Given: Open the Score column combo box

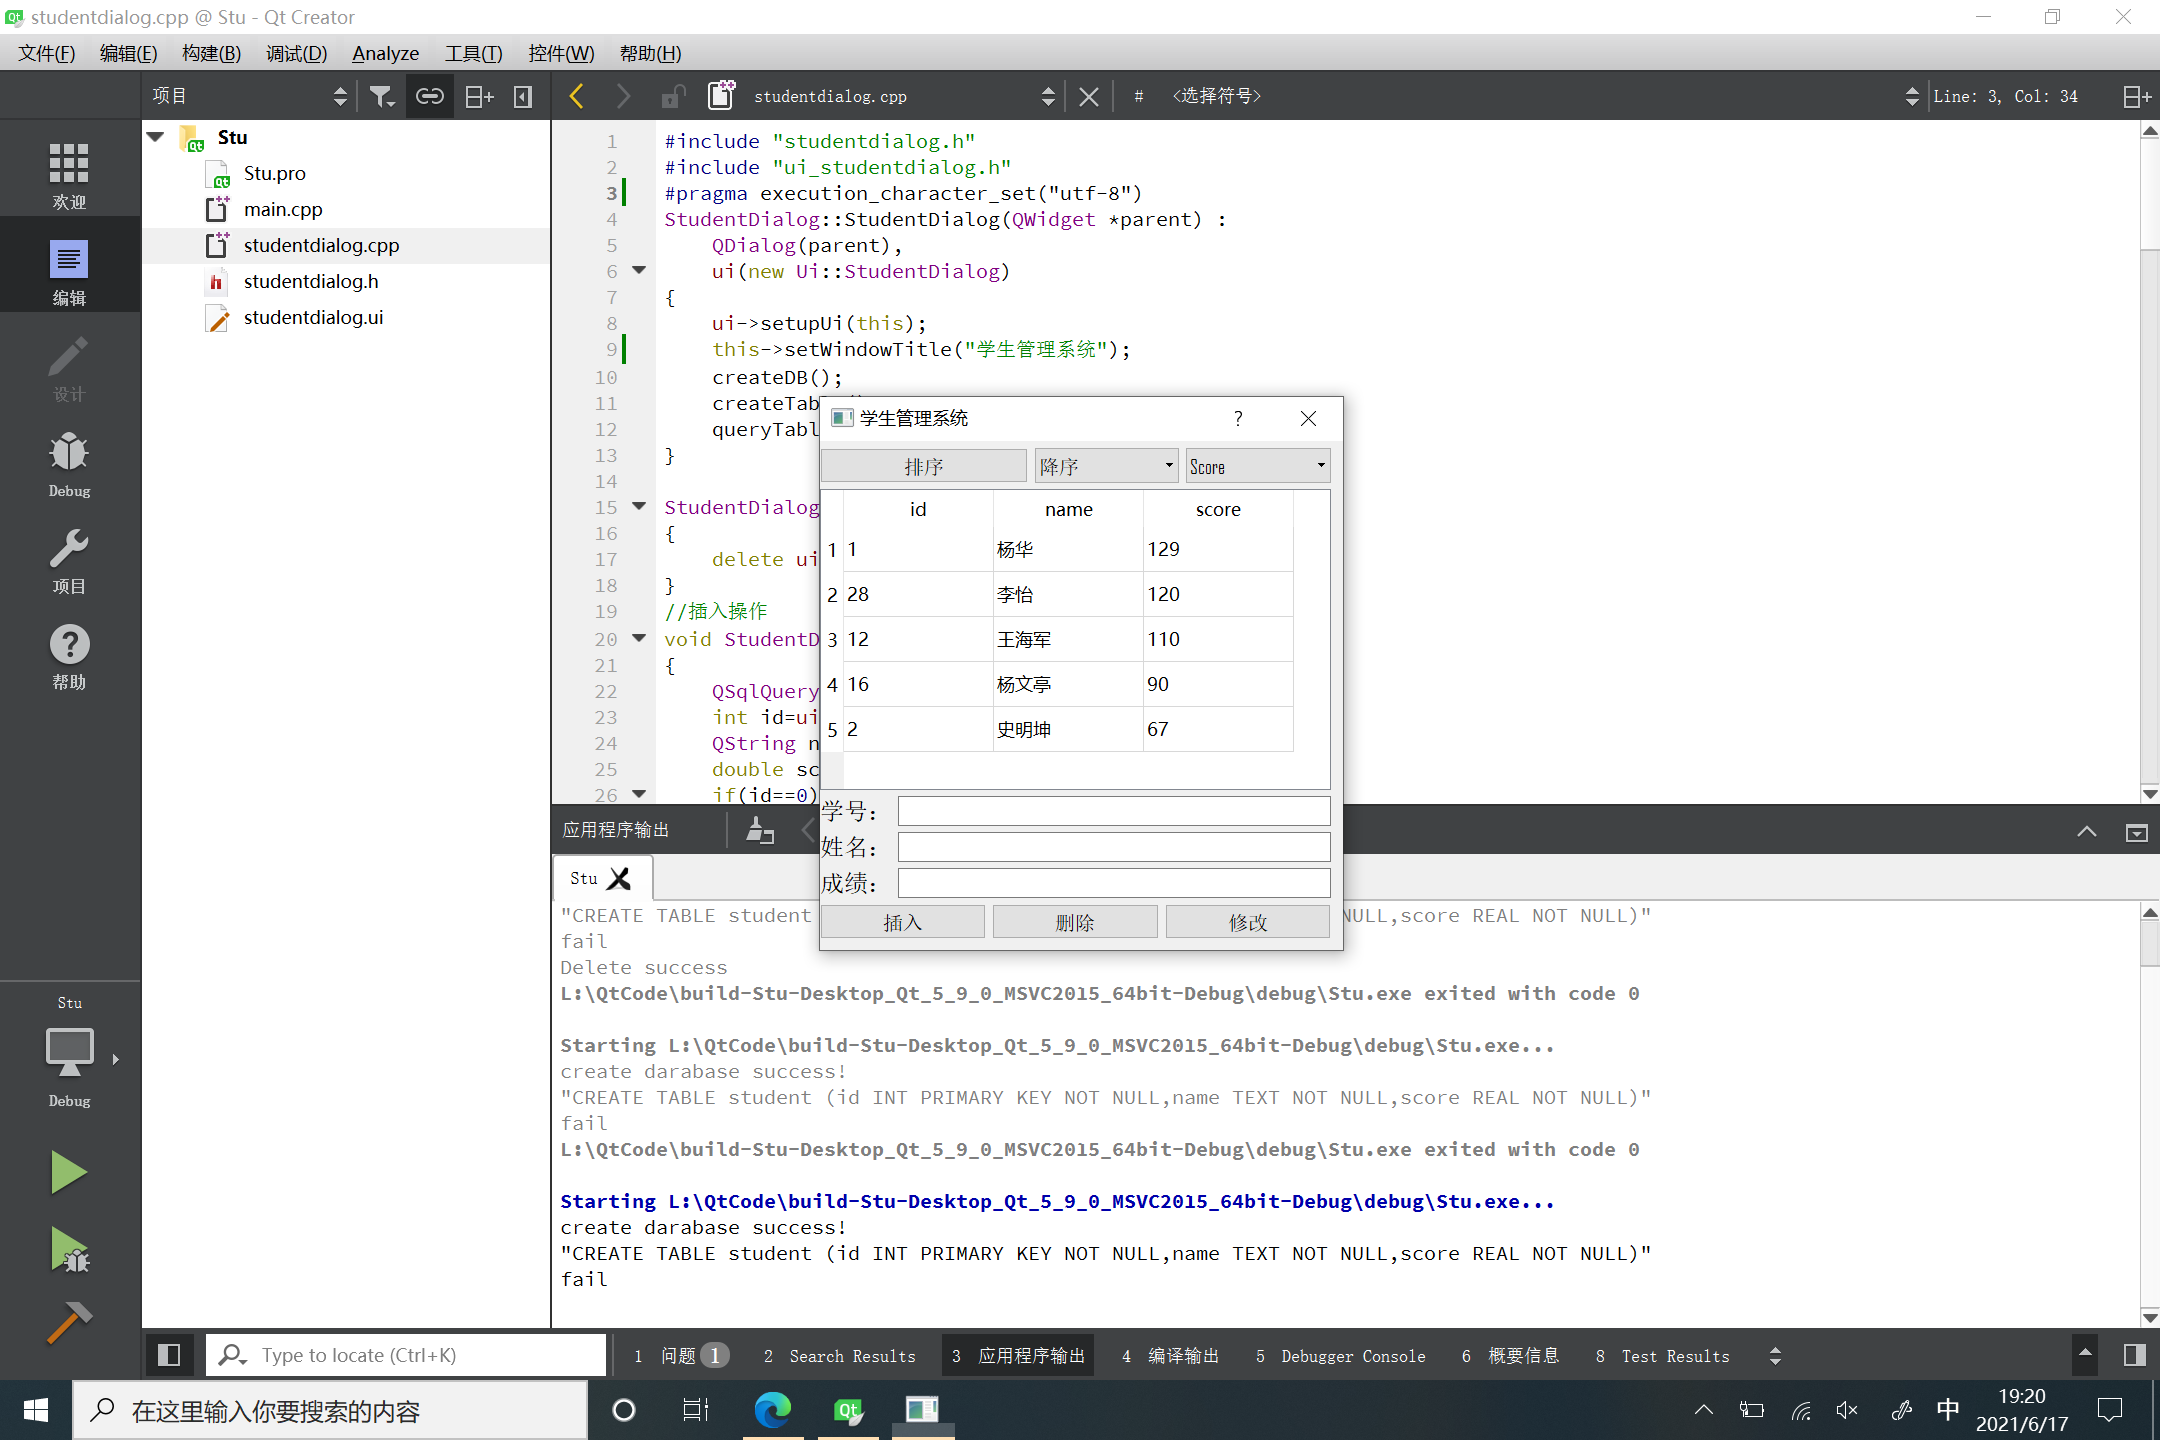Looking at the screenshot, I should [x=1257, y=466].
